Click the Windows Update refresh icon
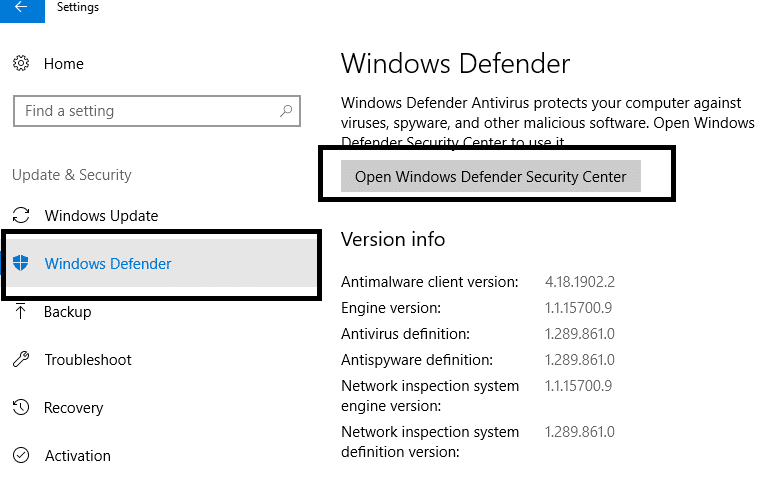 click(x=21, y=216)
